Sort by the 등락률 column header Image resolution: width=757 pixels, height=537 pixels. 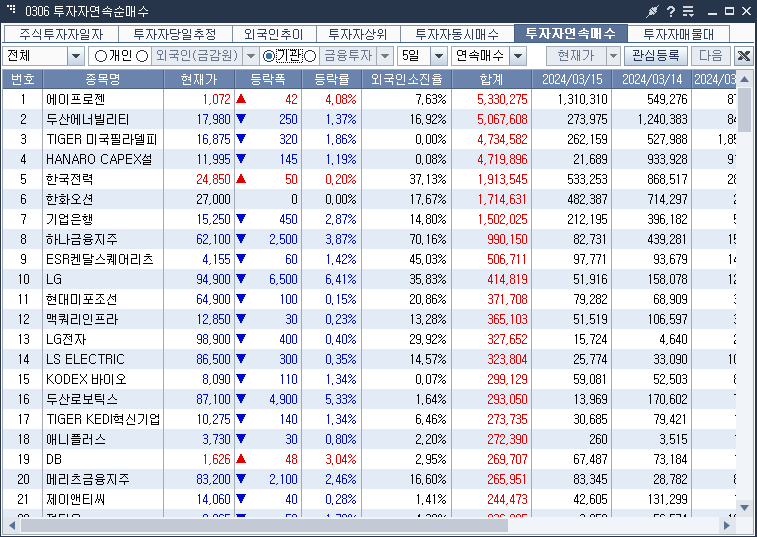[x=331, y=79]
